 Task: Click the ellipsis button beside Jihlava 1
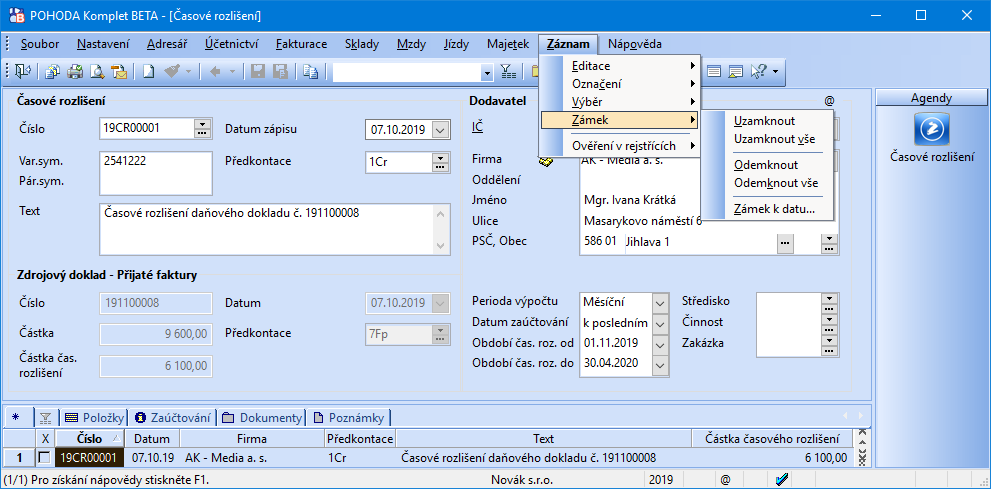[x=785, y=243]
